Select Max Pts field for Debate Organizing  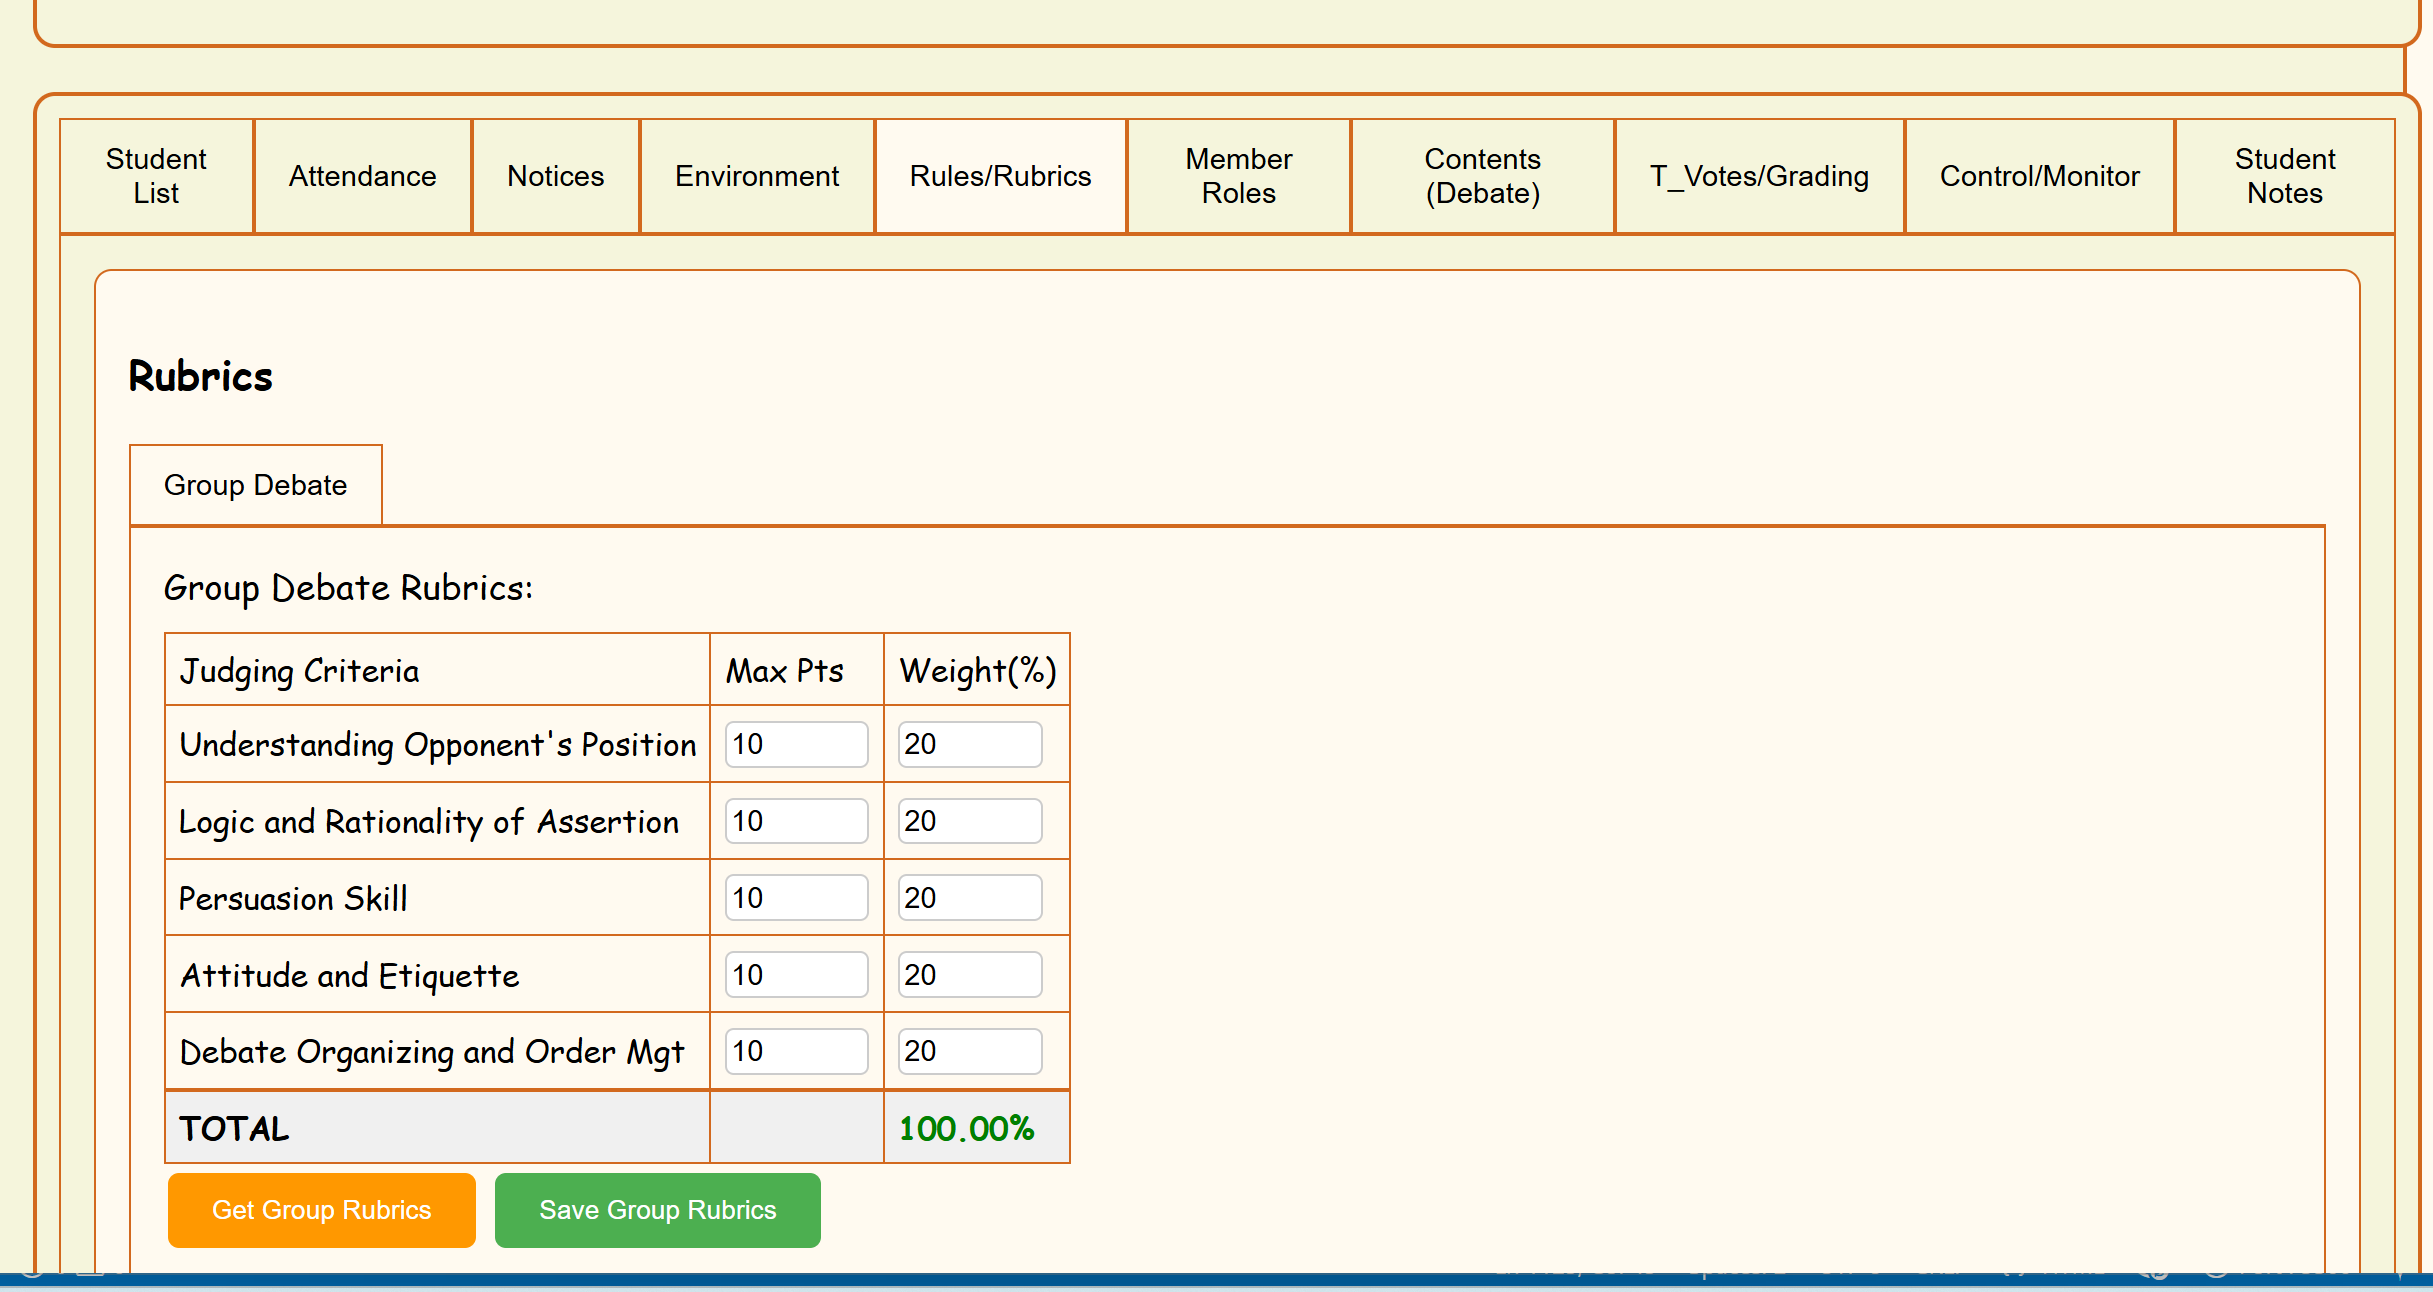pyautogui.click(x=796, y=1051)
